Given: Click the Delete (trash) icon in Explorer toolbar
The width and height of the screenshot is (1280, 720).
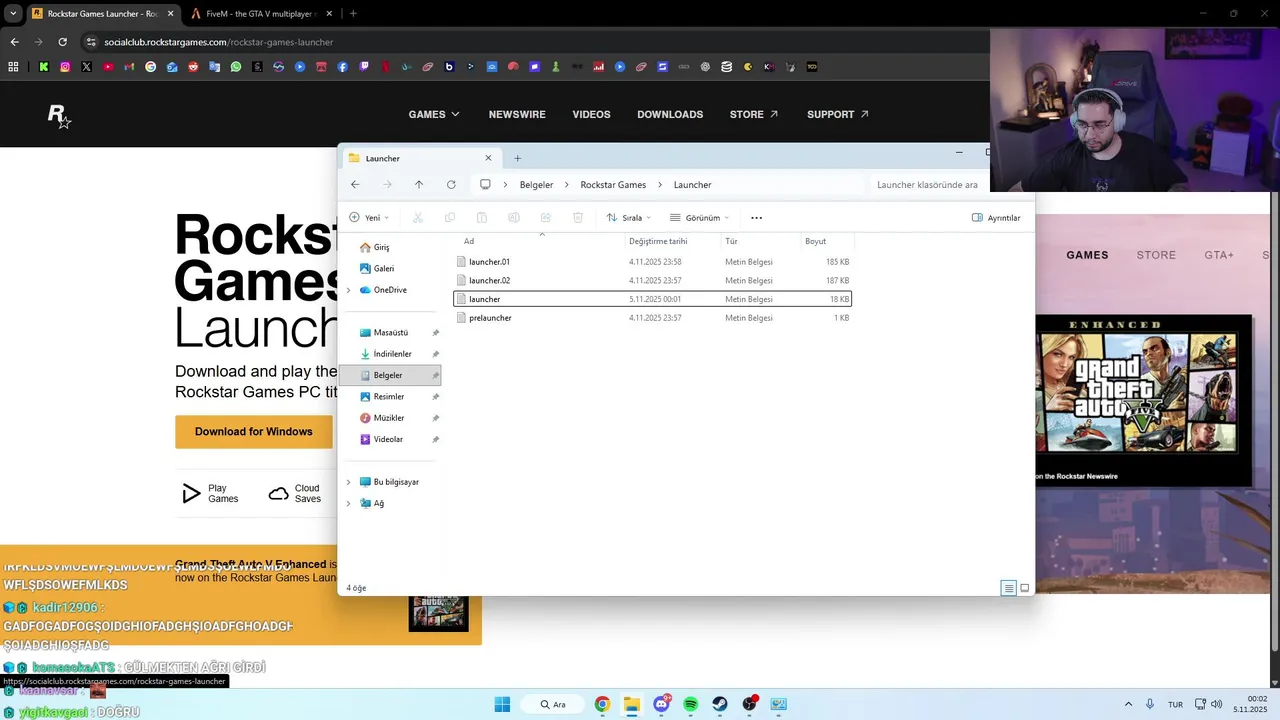Looking at the screenshot, I should (x=578, y=218).
